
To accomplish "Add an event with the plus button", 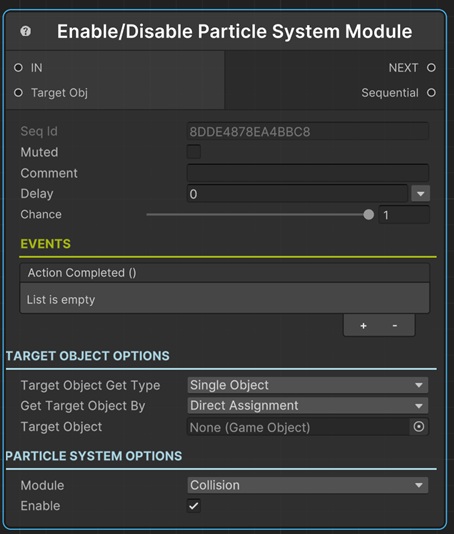I will [363, 326].
